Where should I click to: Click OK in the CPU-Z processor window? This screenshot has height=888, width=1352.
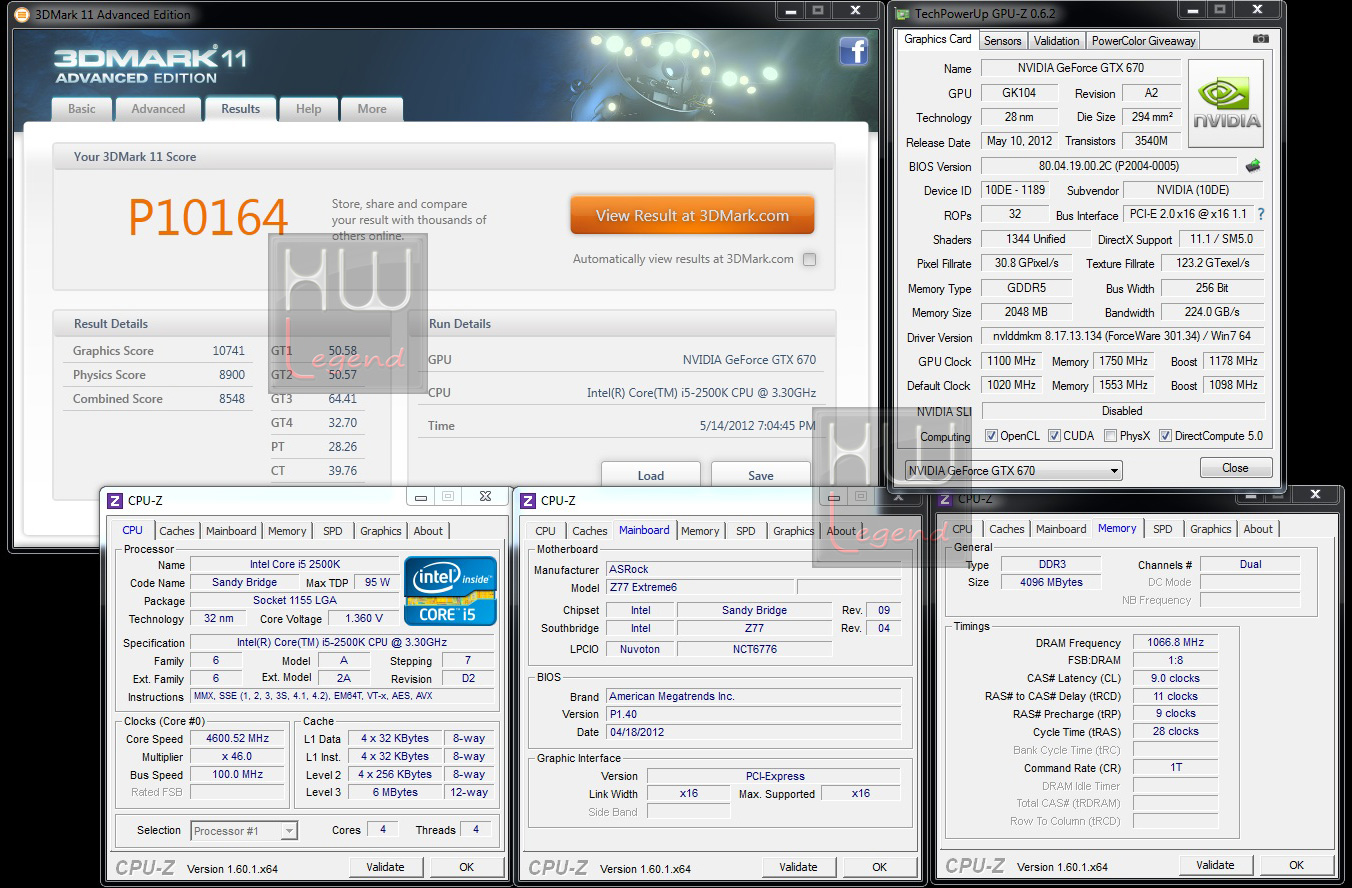pos(466,867)
